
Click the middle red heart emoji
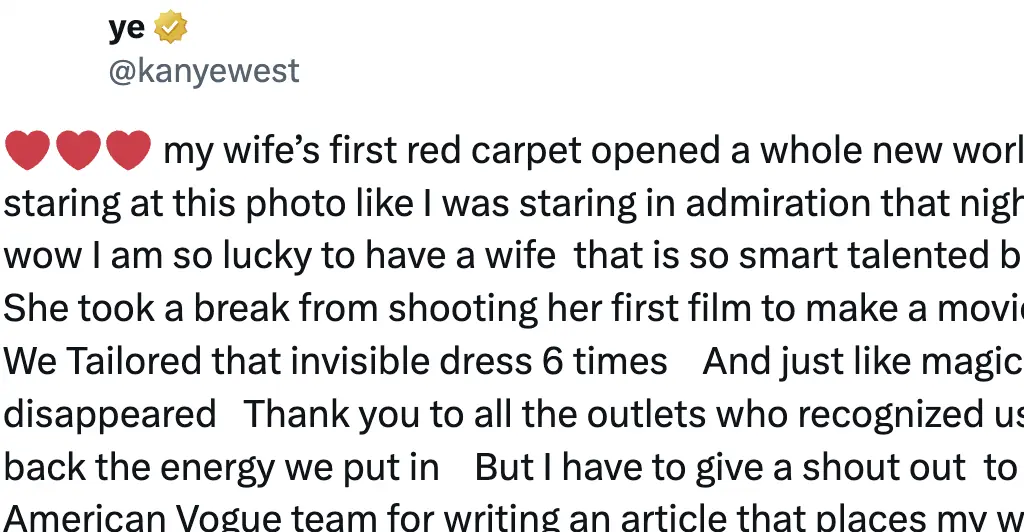pyautogui.click(x=77, y=151)
